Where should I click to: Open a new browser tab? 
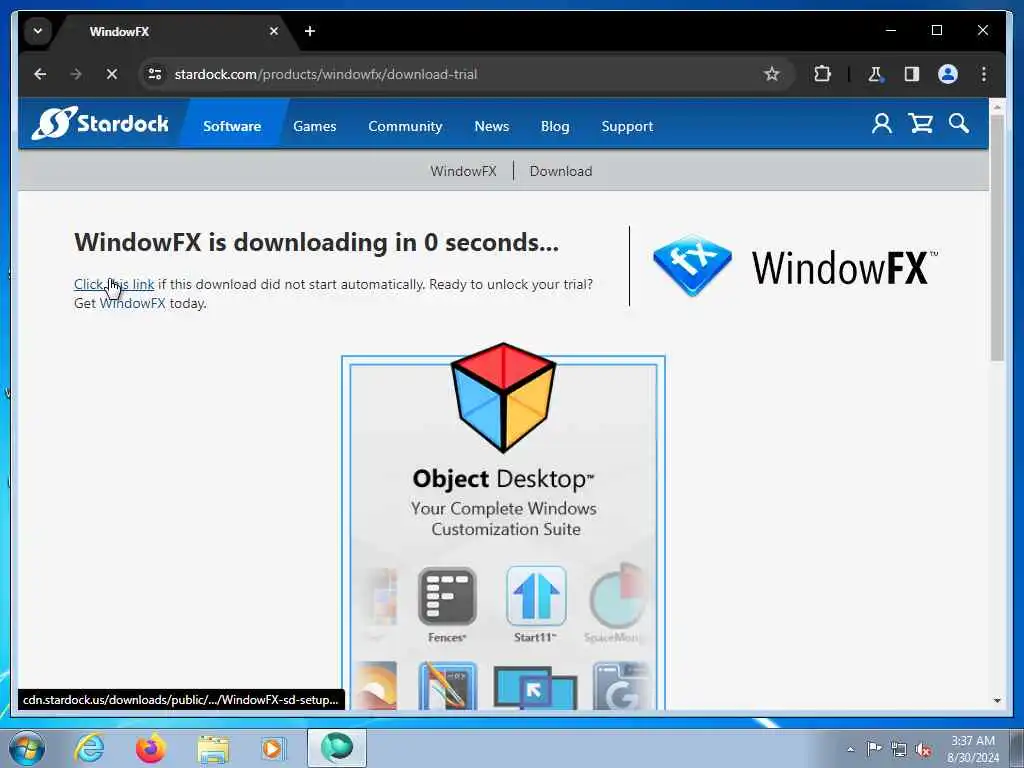[310, 31]
